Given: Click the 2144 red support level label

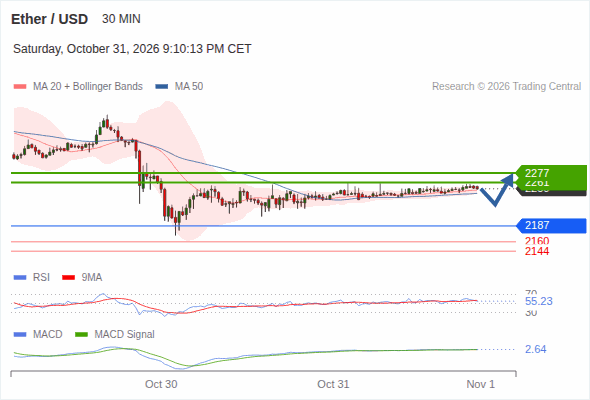Looking at the screenshot, I should click(537, 251).
